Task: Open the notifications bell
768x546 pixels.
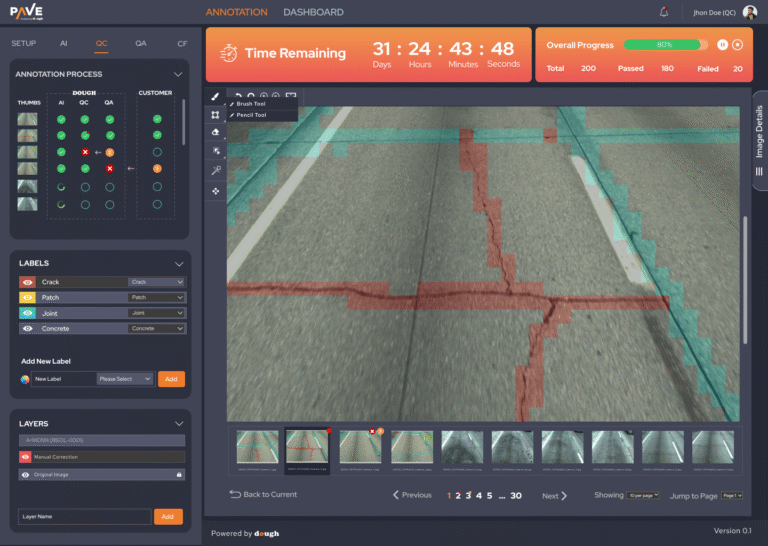Action: 664,12
